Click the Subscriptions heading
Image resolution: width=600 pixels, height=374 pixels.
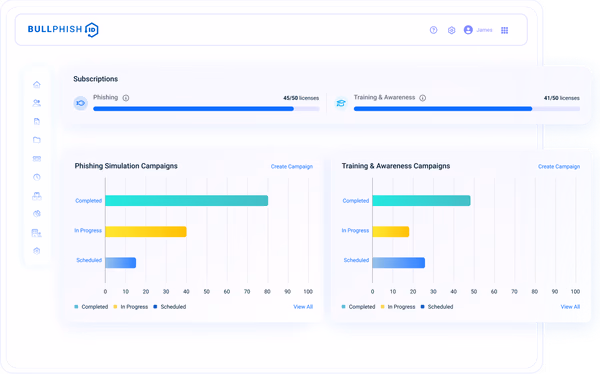(x=96, y=79)
